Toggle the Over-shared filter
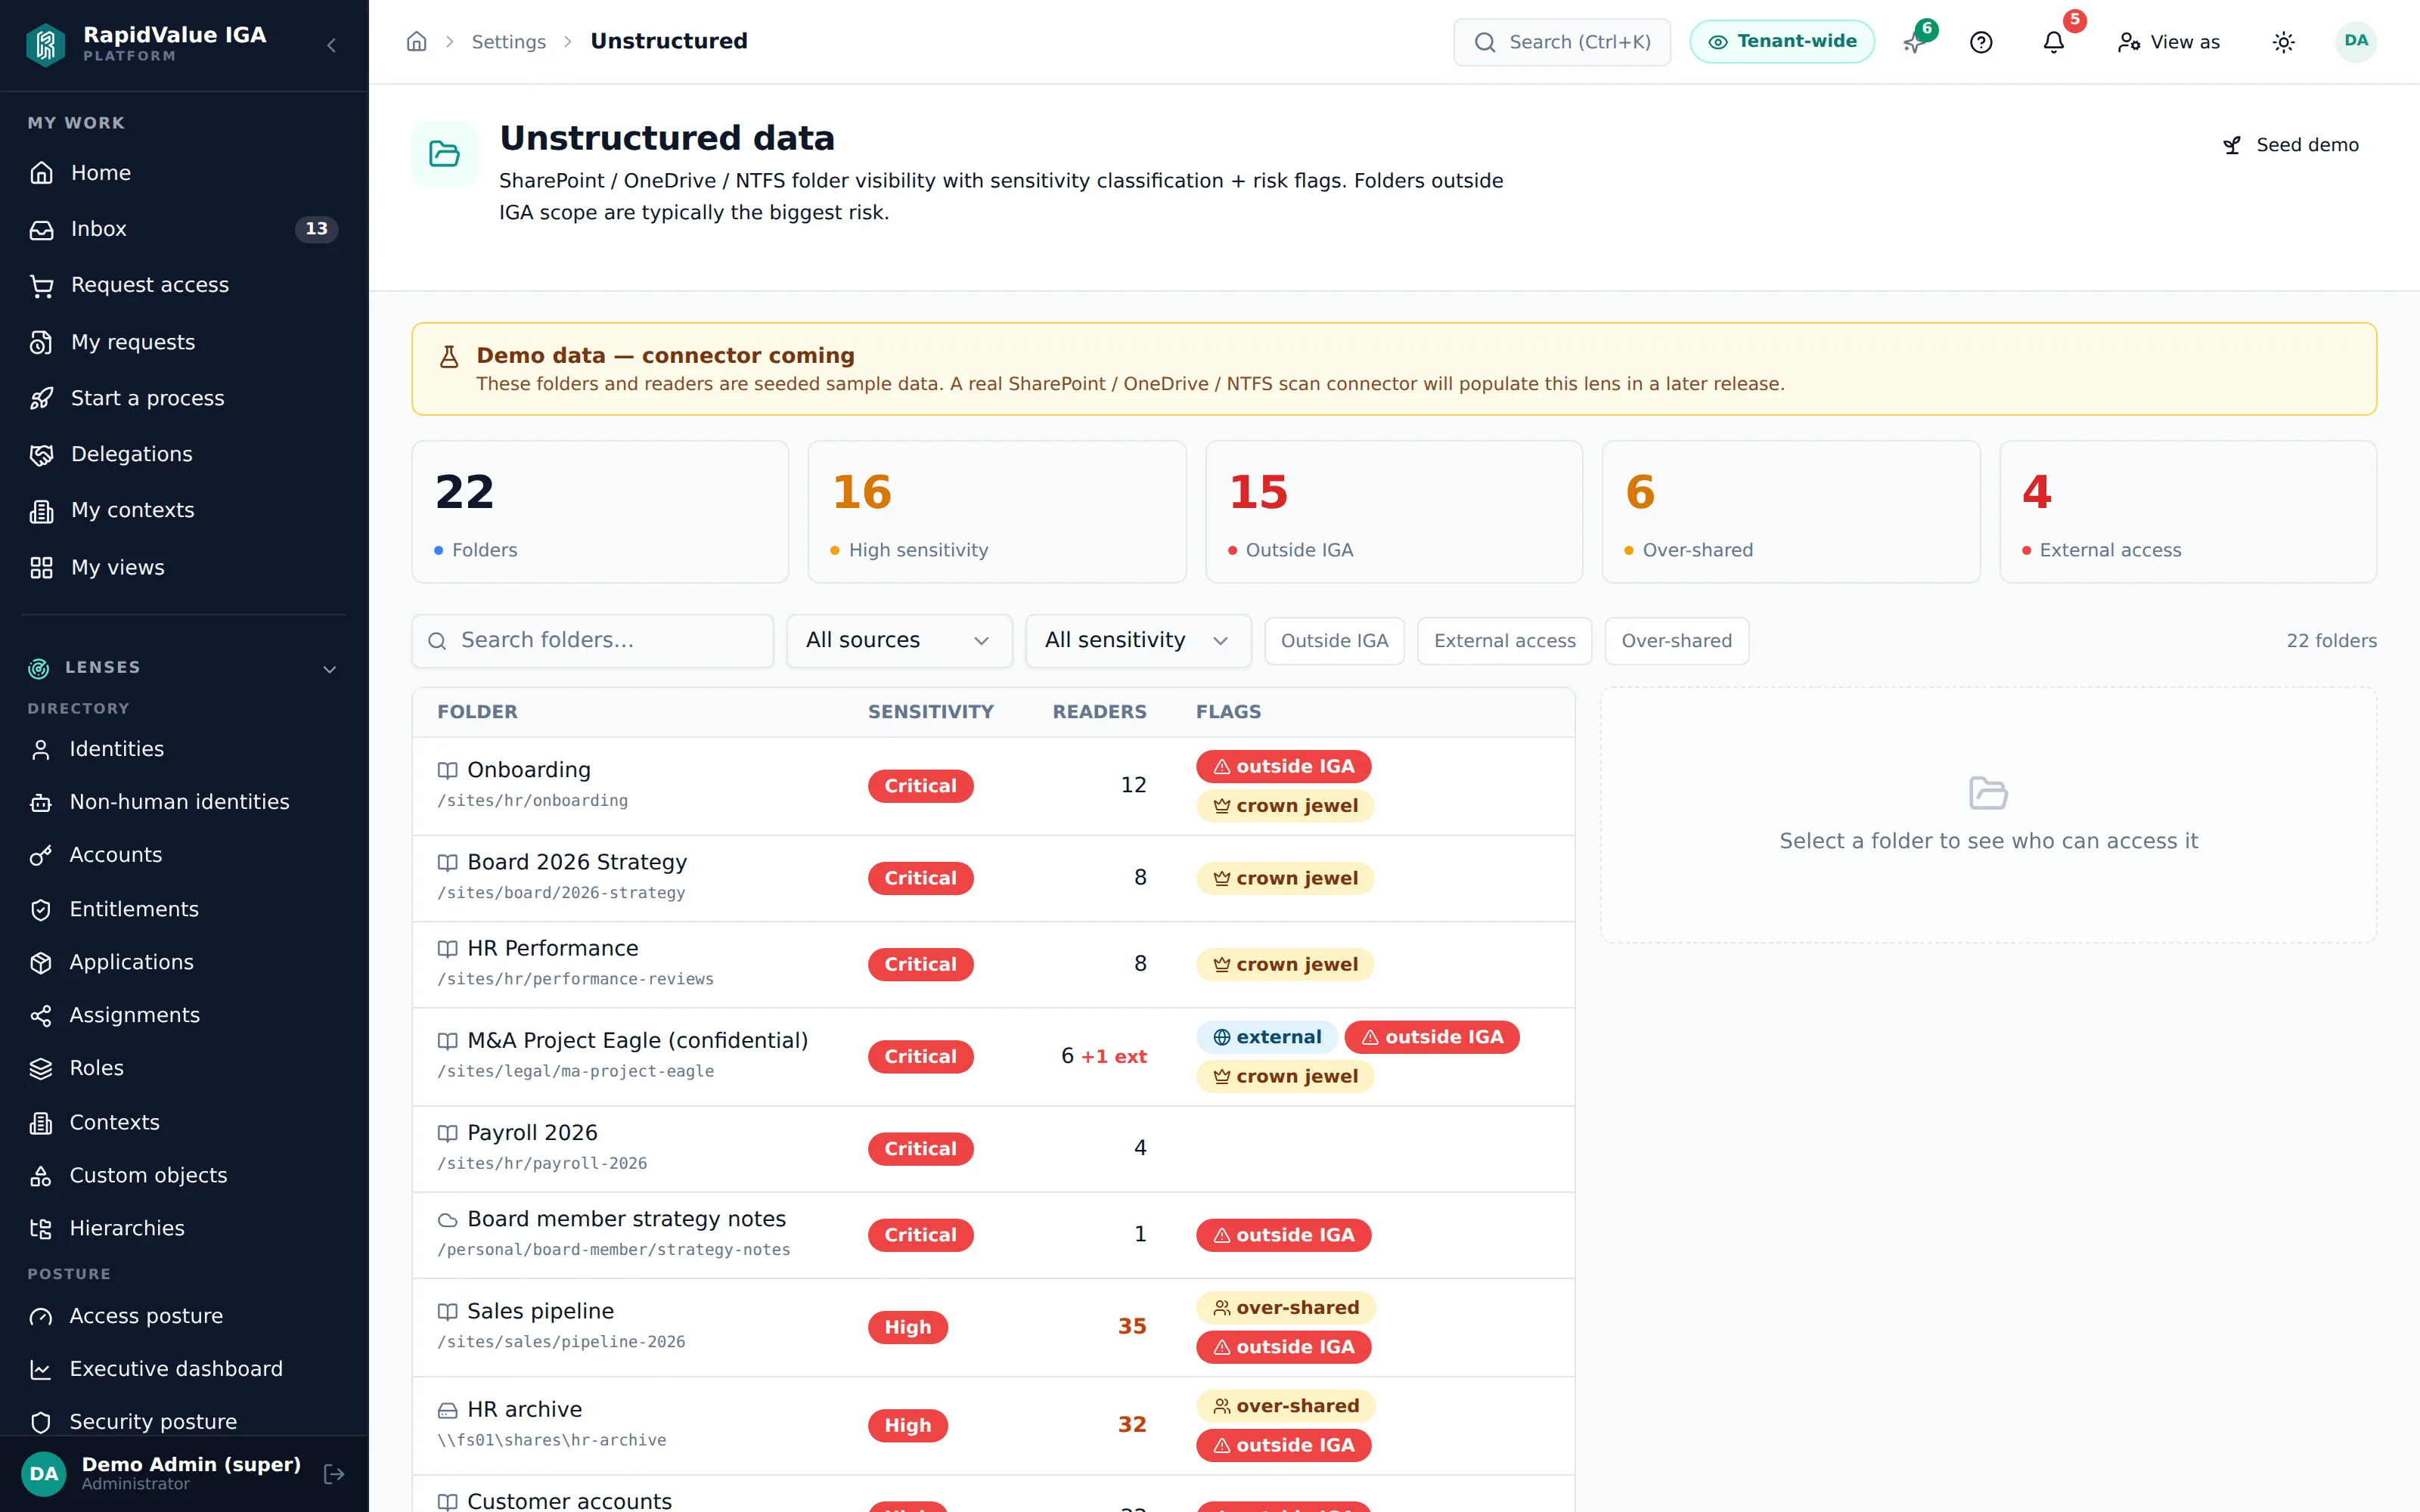 (x=1676, y=641)
